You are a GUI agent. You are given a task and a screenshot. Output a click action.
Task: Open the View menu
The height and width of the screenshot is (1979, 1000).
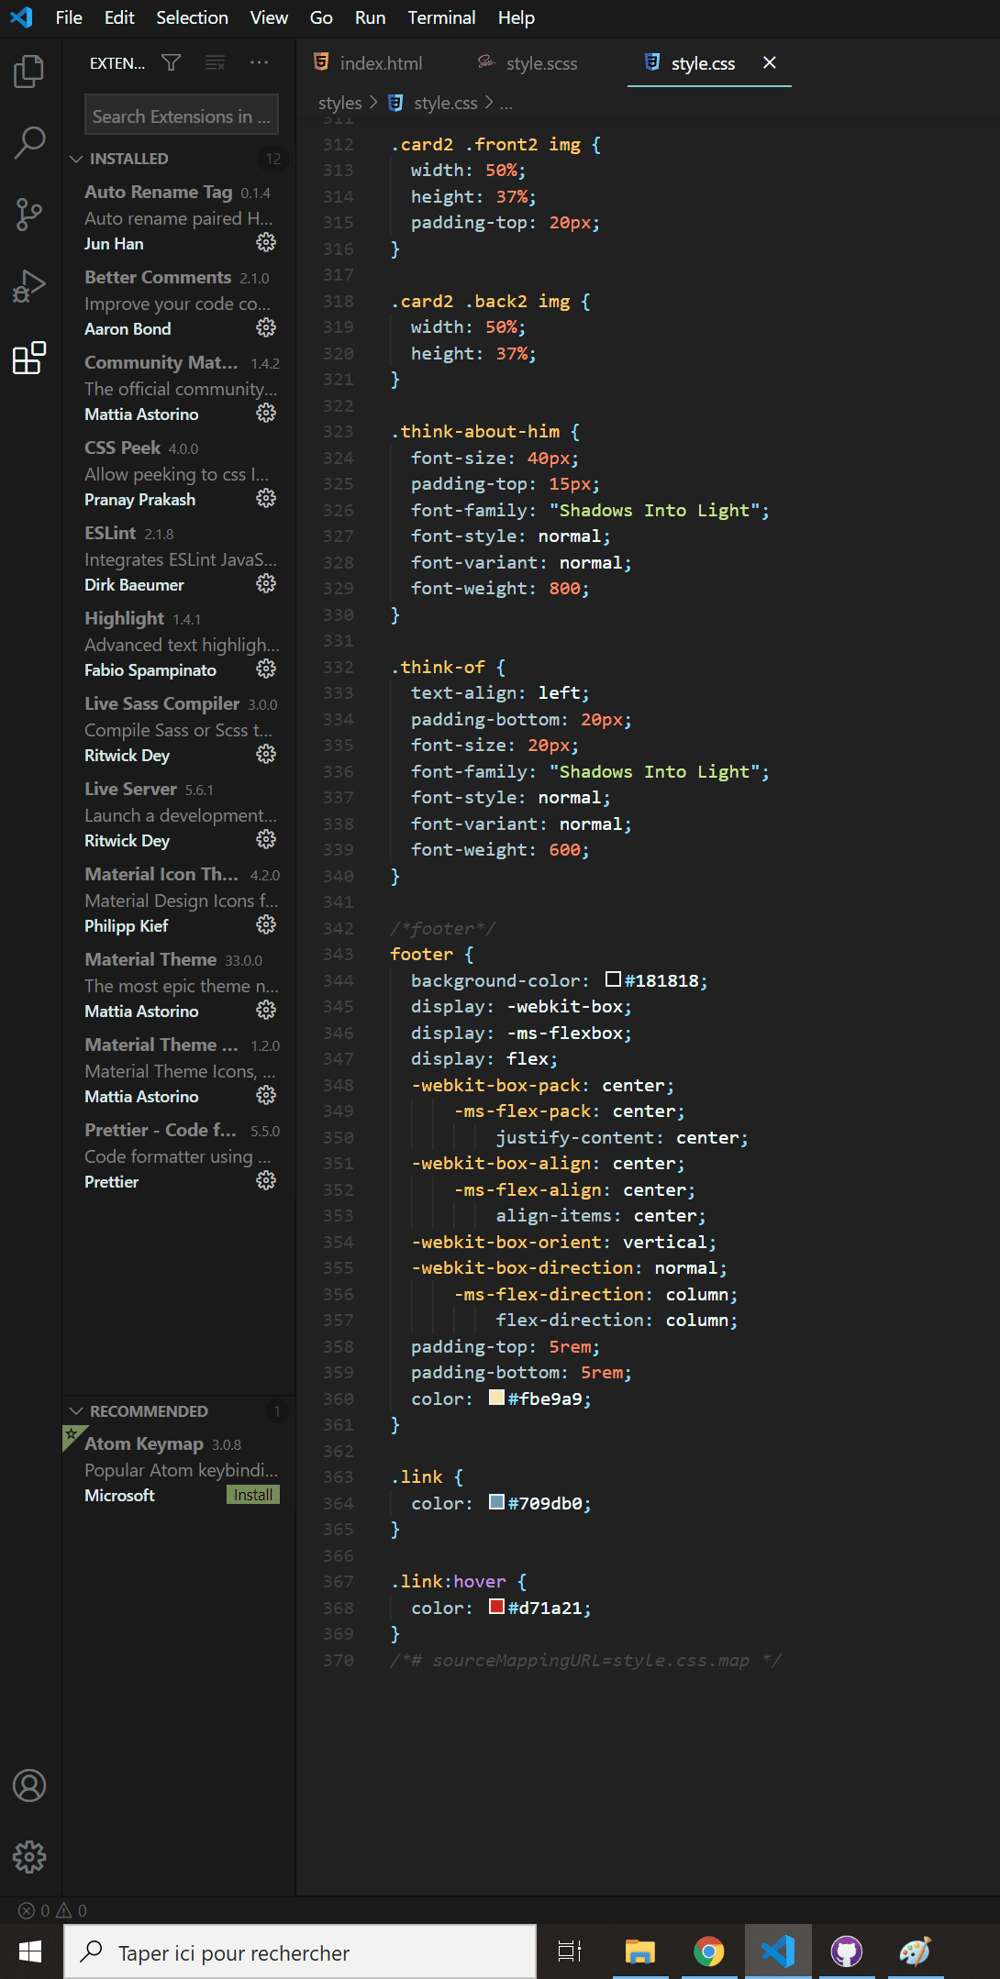[x=269, y=18]
